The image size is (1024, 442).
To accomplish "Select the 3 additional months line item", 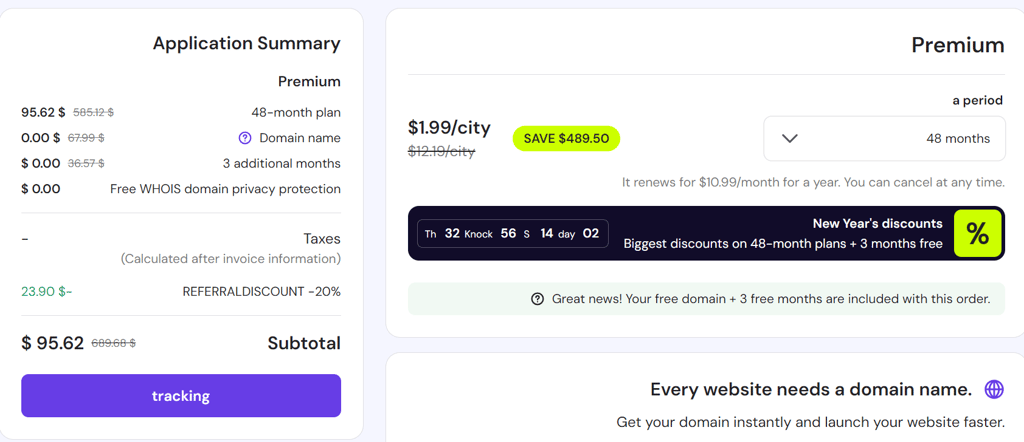I will pyautogui.click(x=281, y=163).
